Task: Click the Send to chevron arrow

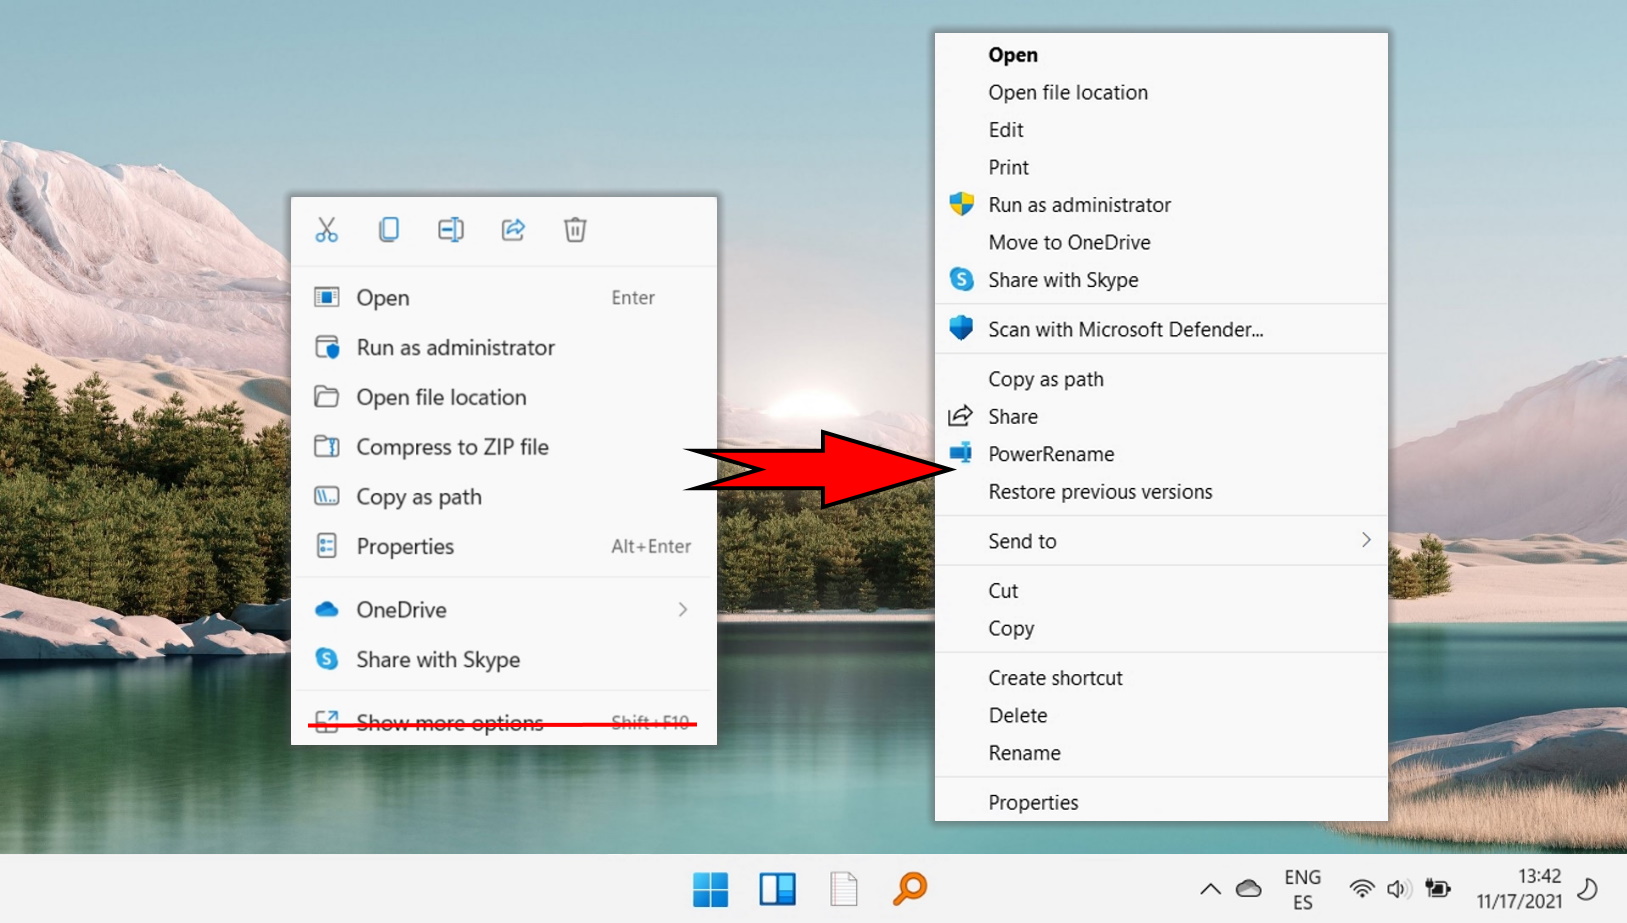Action: [x=1366, y=540]
